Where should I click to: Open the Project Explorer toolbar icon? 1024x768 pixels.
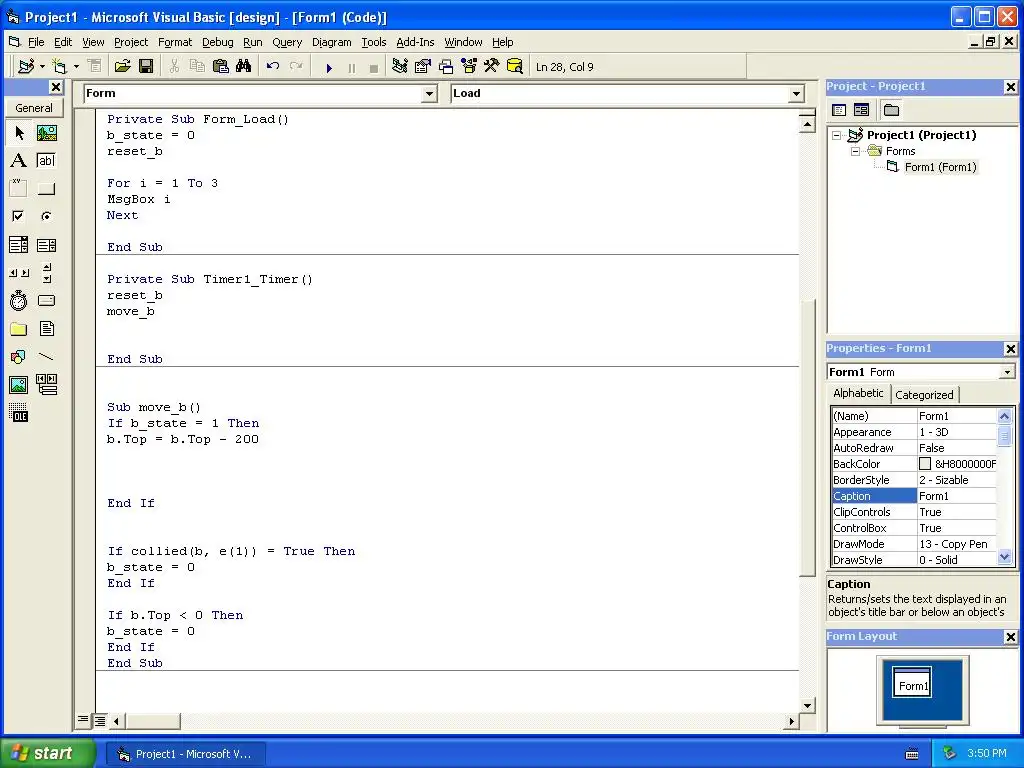coord(400,67)
